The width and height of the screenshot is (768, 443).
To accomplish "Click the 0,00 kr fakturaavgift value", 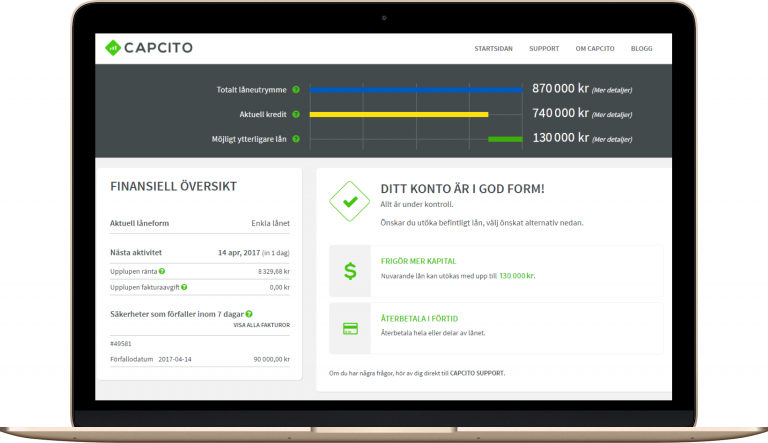I will coord(280,287).
